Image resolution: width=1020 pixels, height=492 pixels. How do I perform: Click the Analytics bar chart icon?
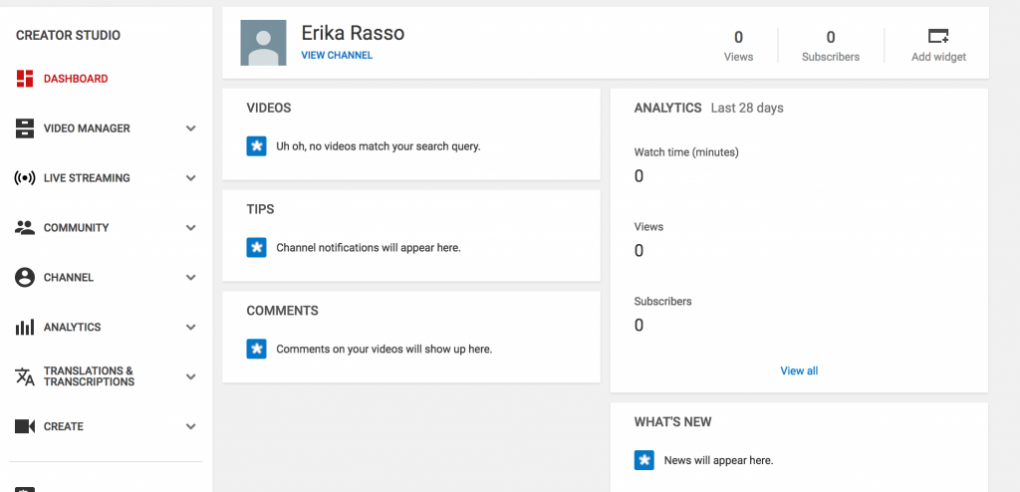[25, 327]
